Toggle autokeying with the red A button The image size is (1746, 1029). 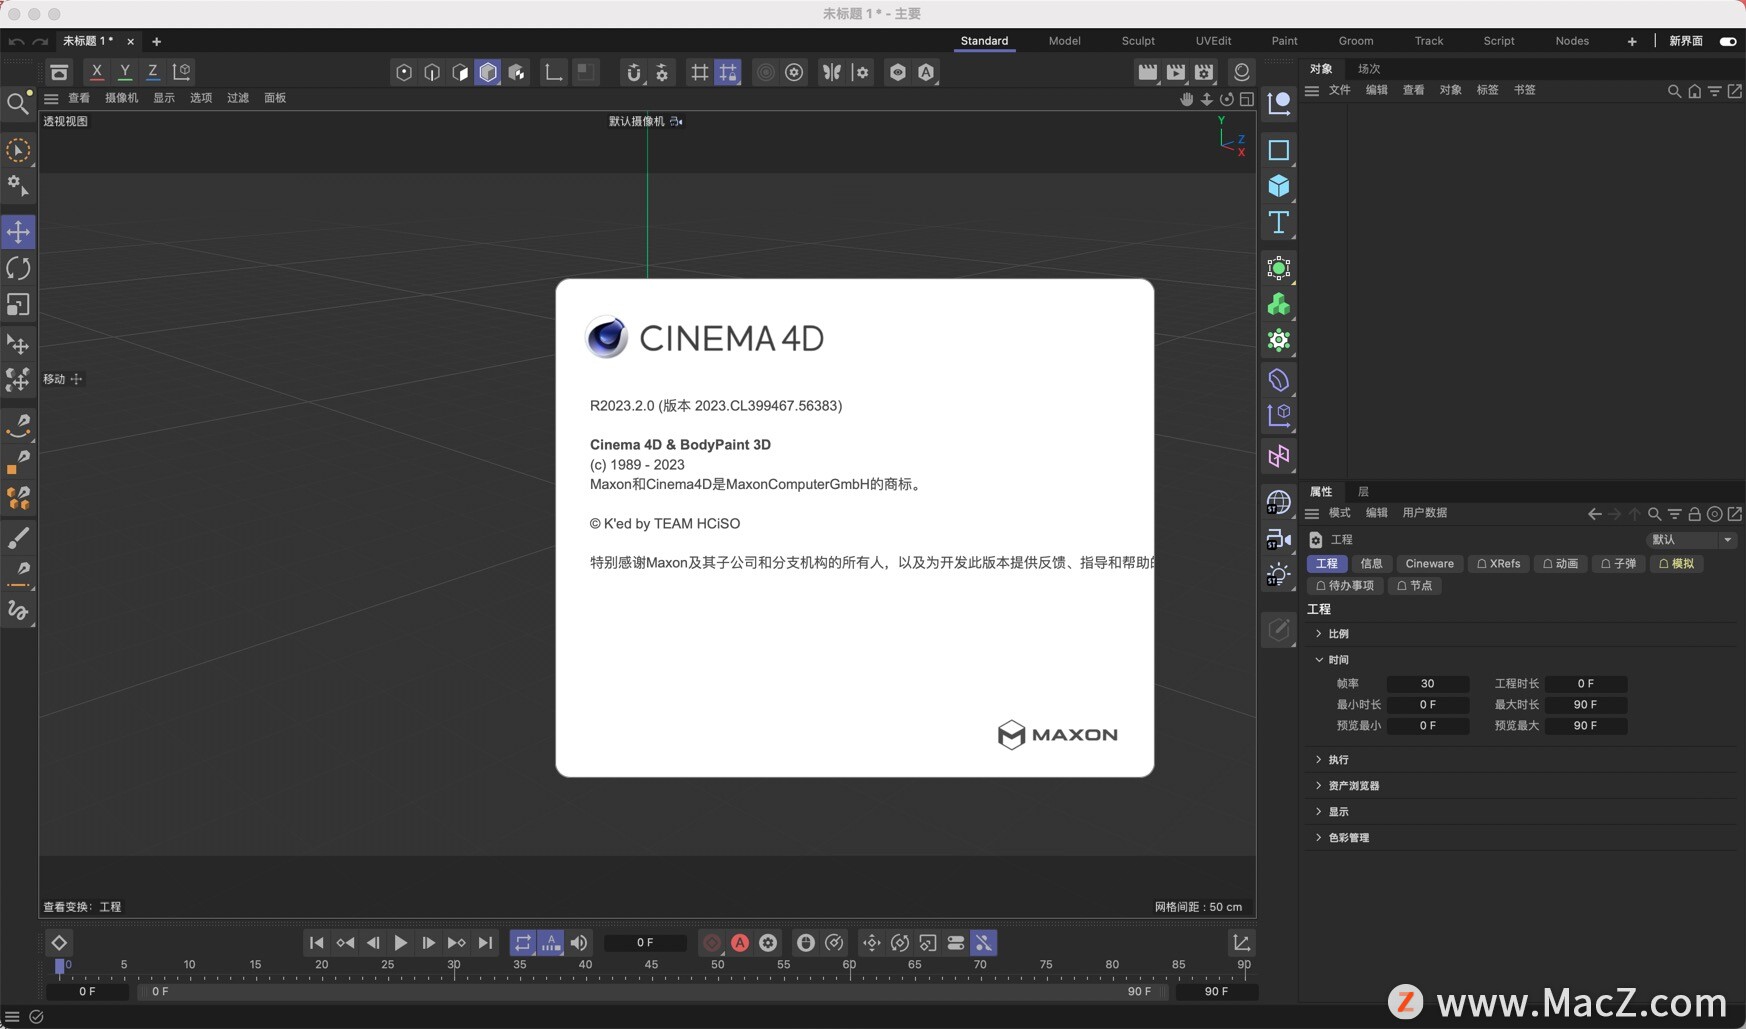point(740,943)
